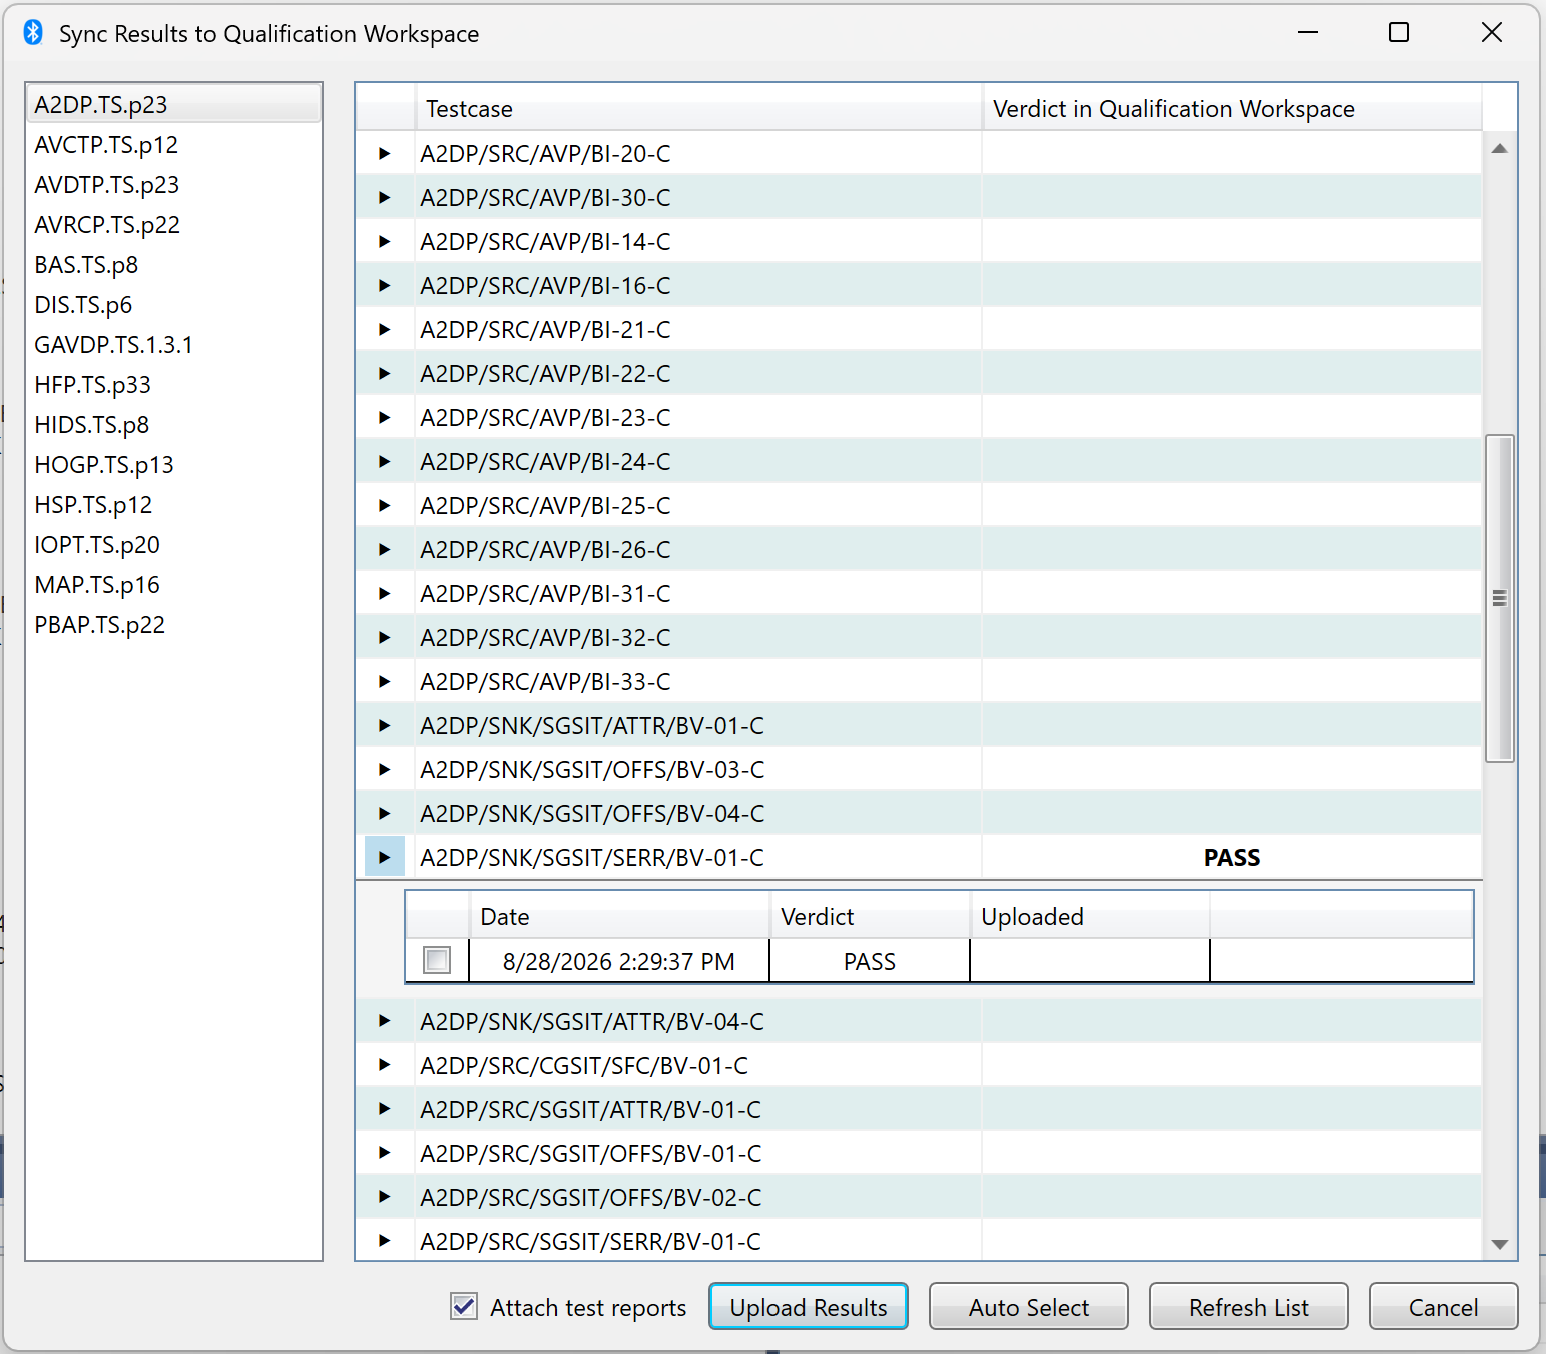Choose the BAS.TS.p8 test suite

174,265
